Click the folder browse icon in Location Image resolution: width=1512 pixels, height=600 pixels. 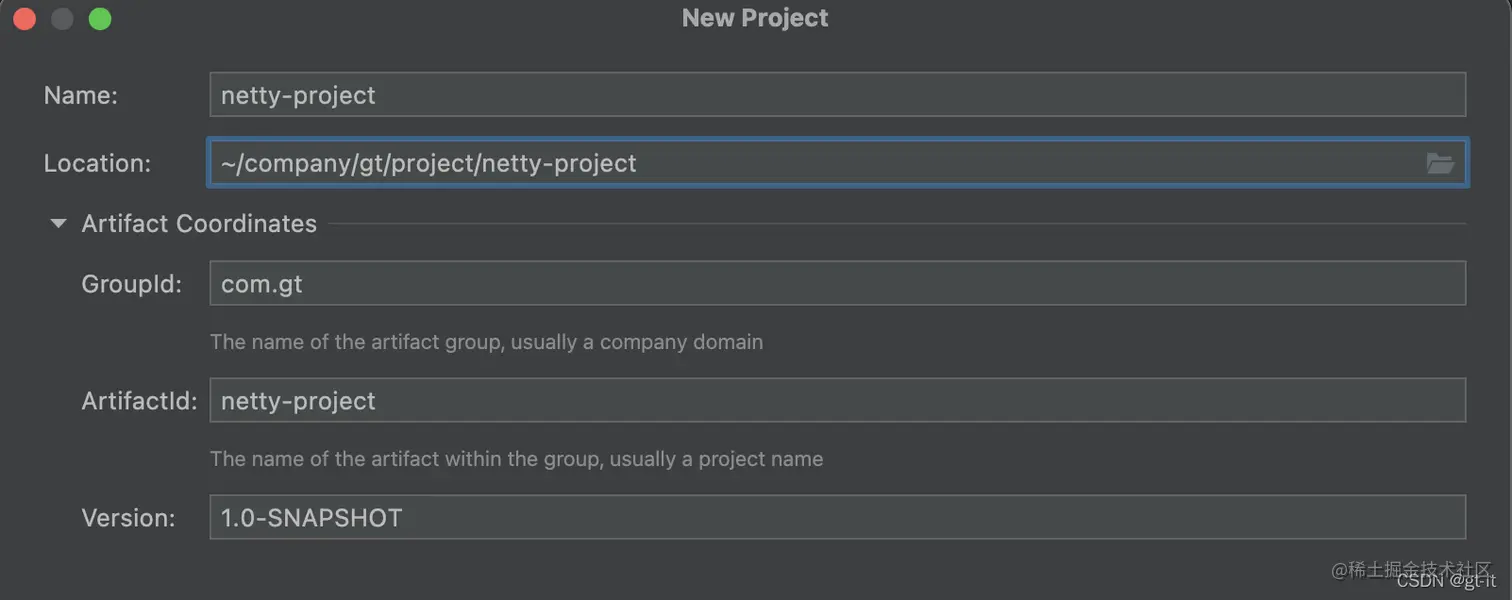pos(1440,163)
